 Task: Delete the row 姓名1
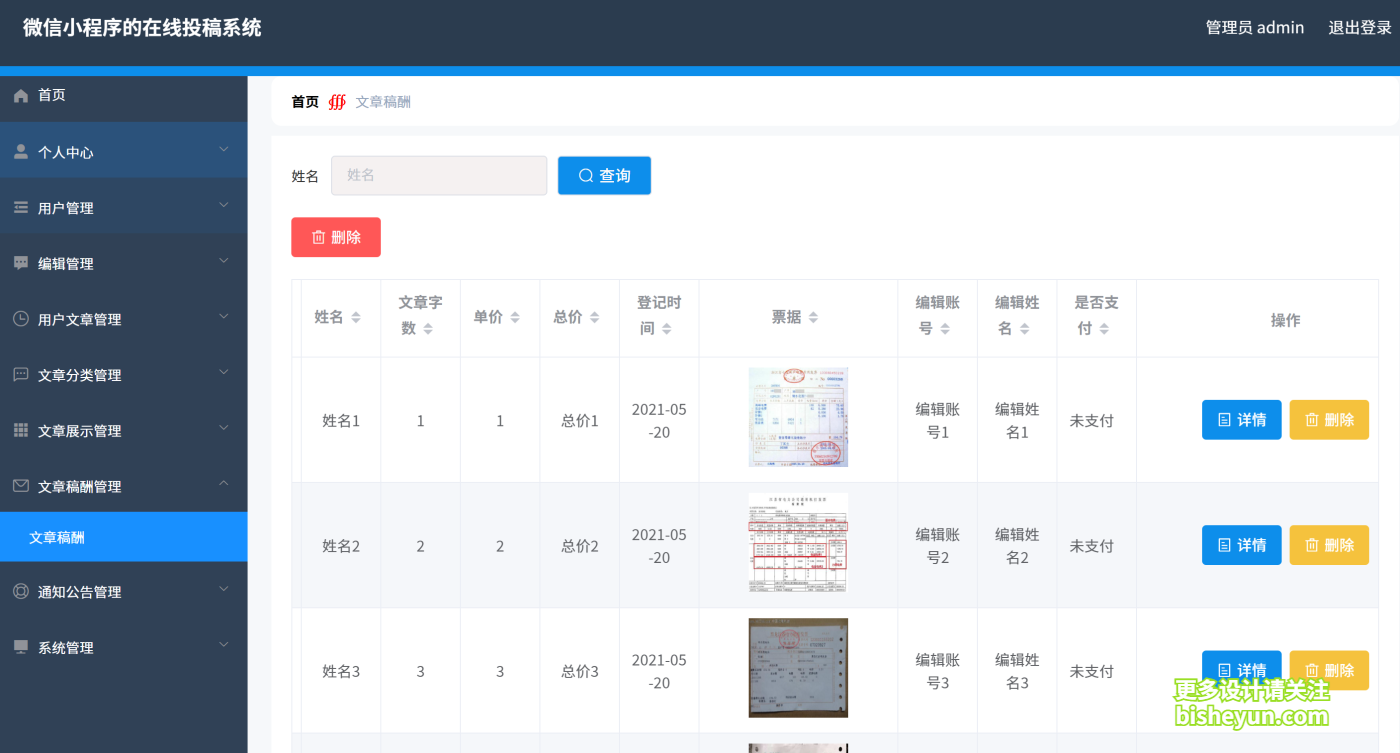coord(1329,420)
